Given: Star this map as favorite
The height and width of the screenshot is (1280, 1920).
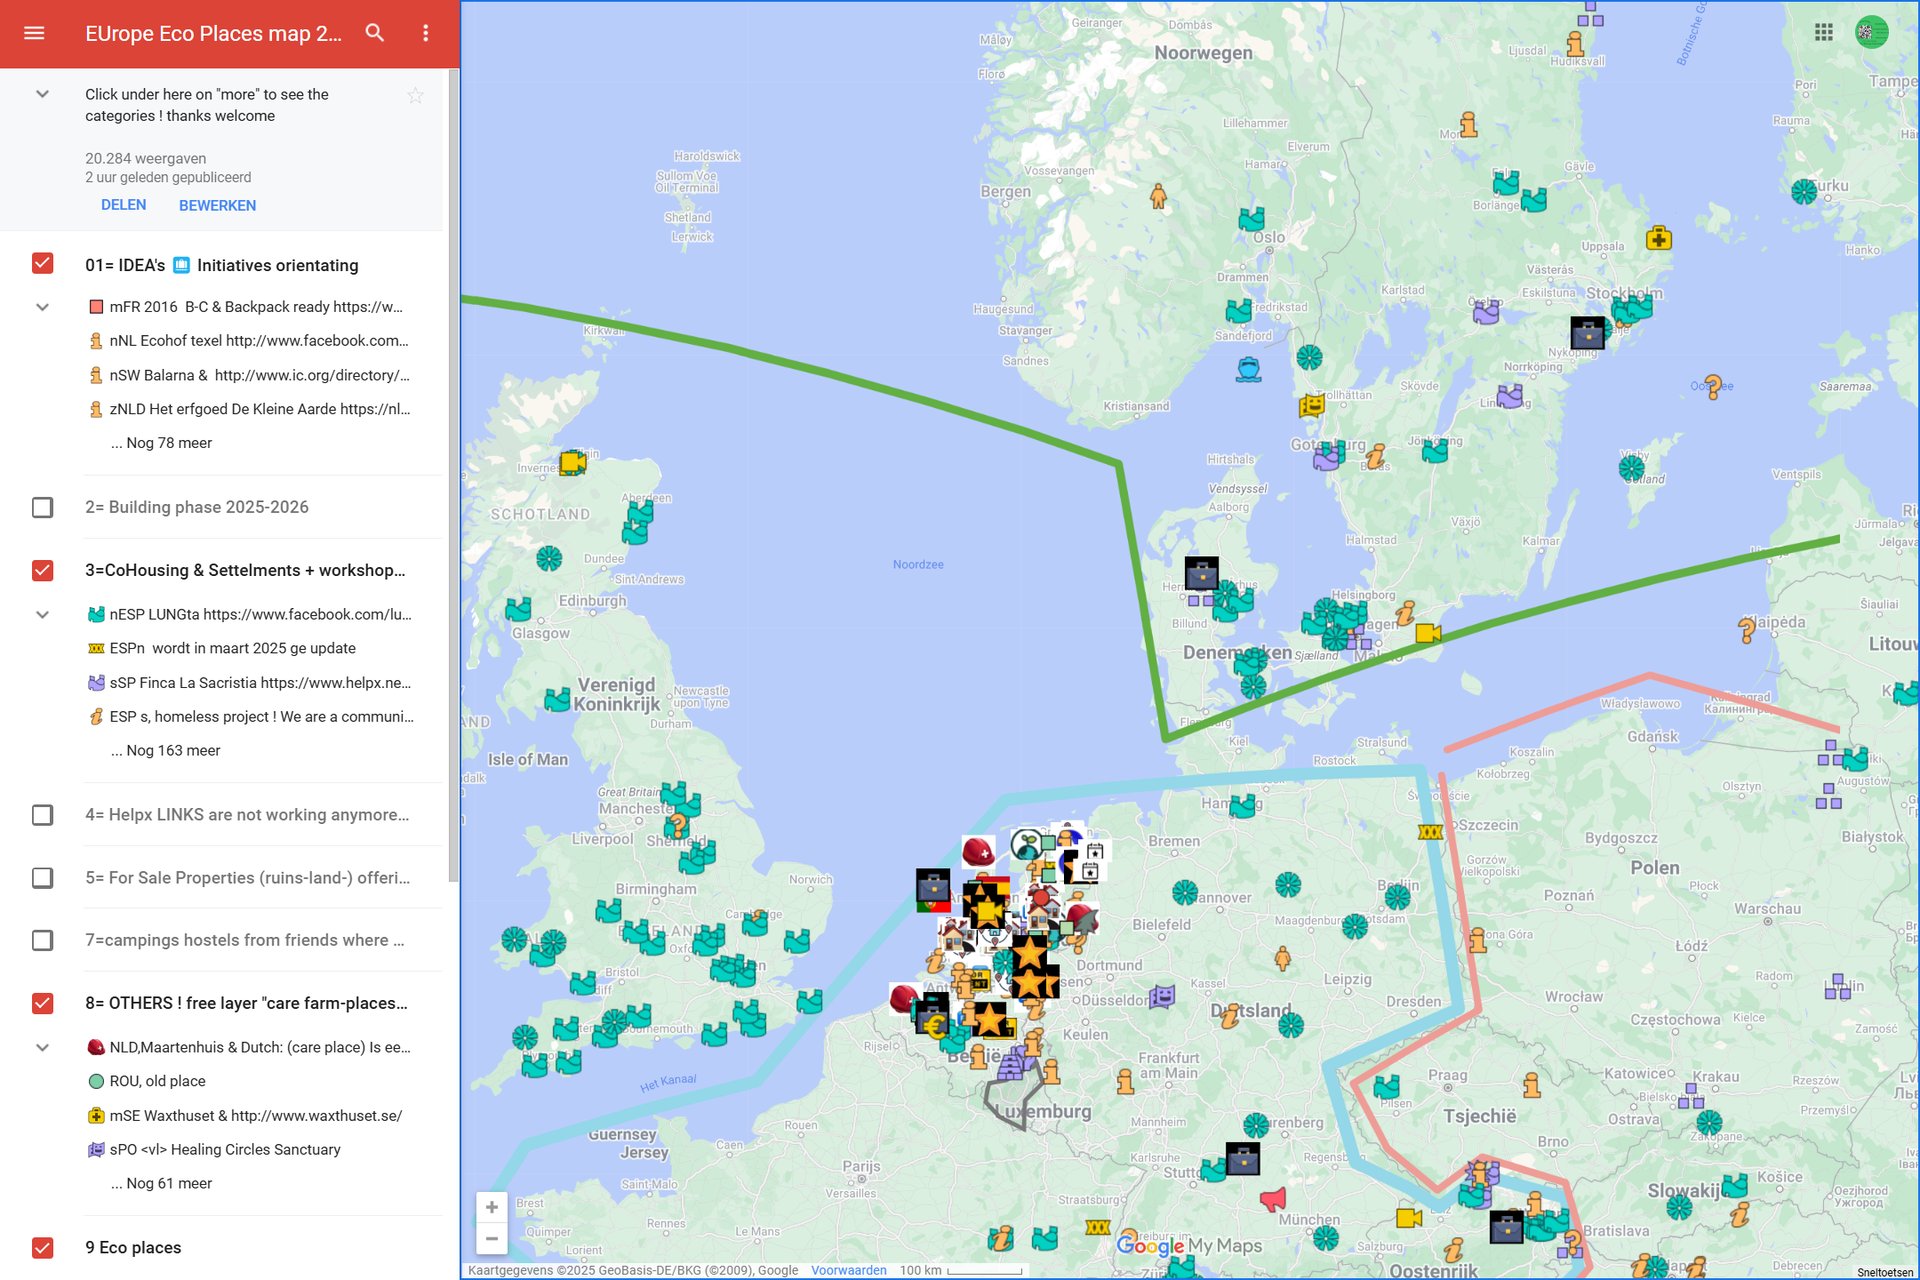Looking at the screenshot, I should pos(415,96).
